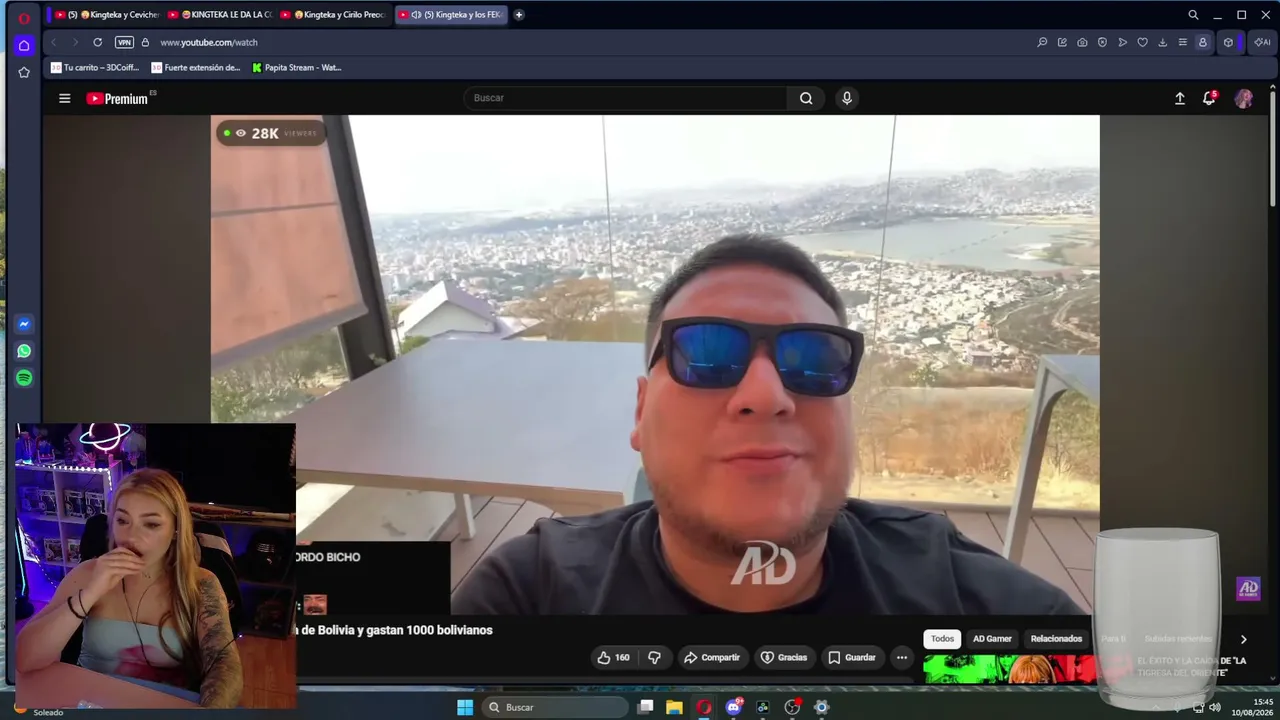The width and height of the screenshot is (1280, 720).
Task: Open File Explorer from the taskbar
Action: (674, 707)
